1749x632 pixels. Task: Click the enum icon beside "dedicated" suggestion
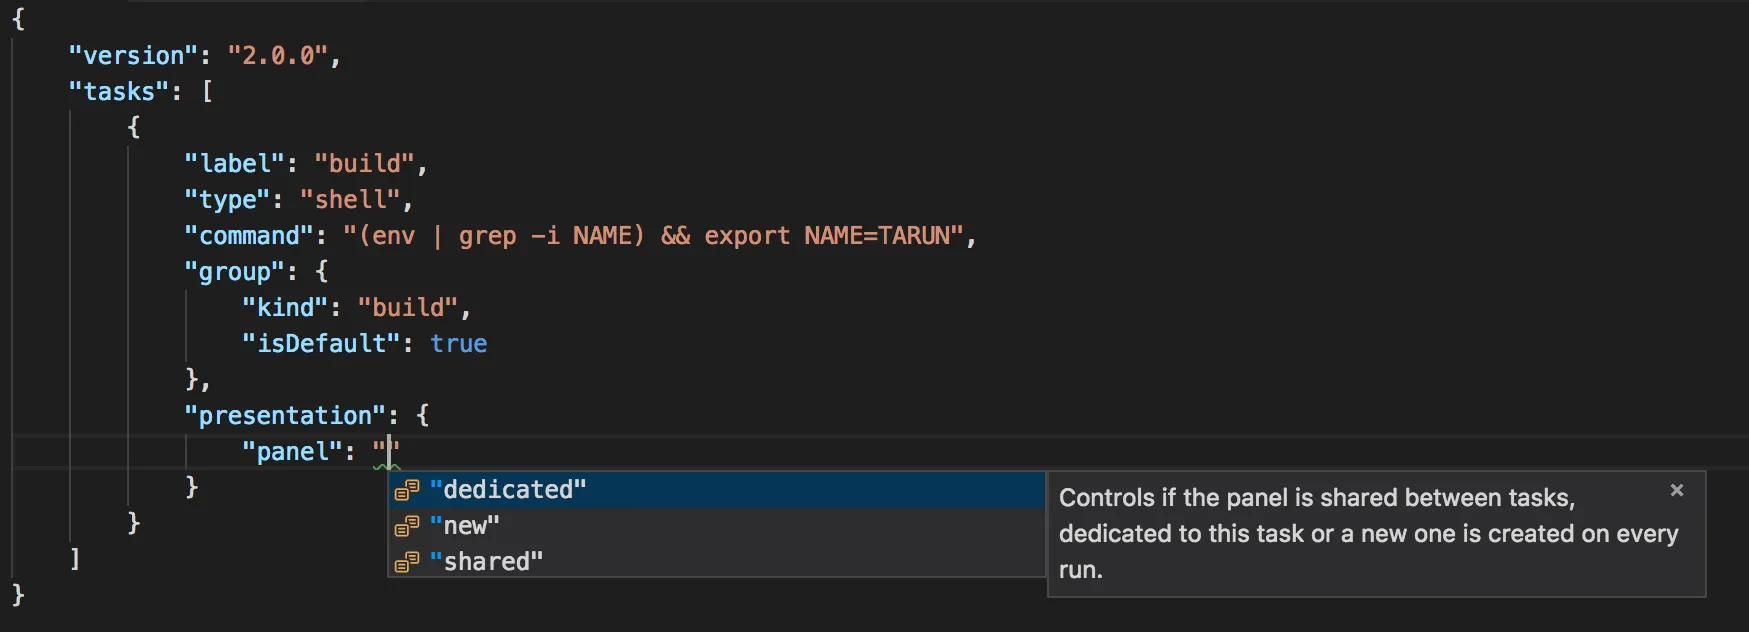click(406, 490)
